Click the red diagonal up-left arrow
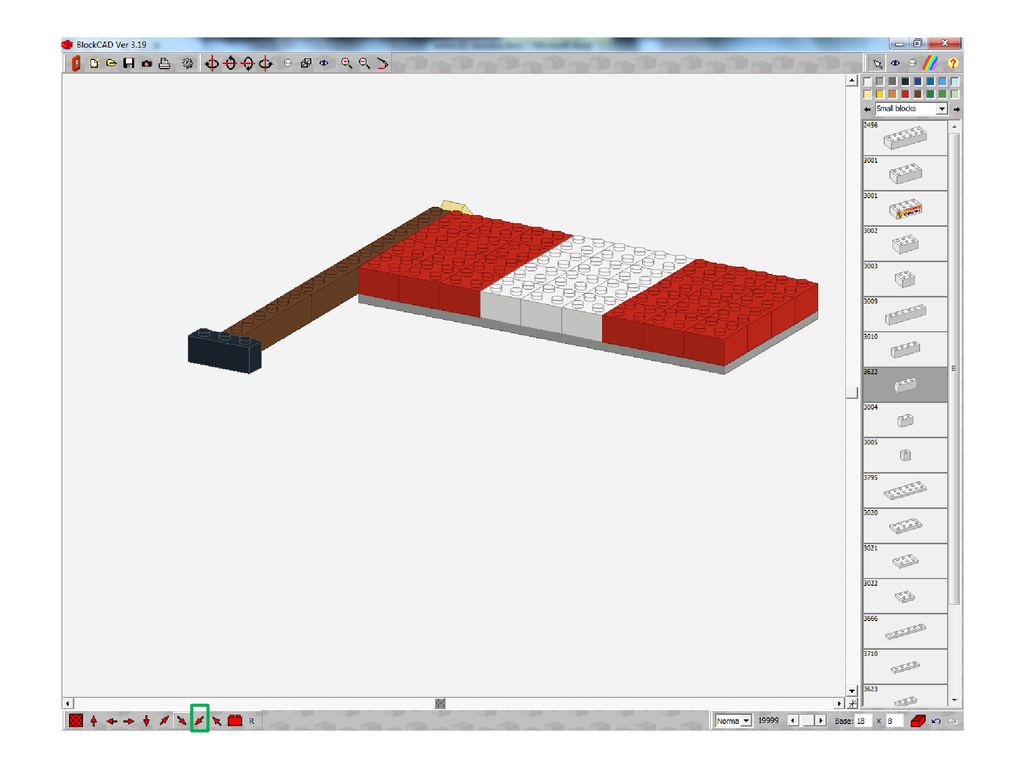Image resolution: width=1024 pixels, height=768 pixels. click(x=217, y=721)
